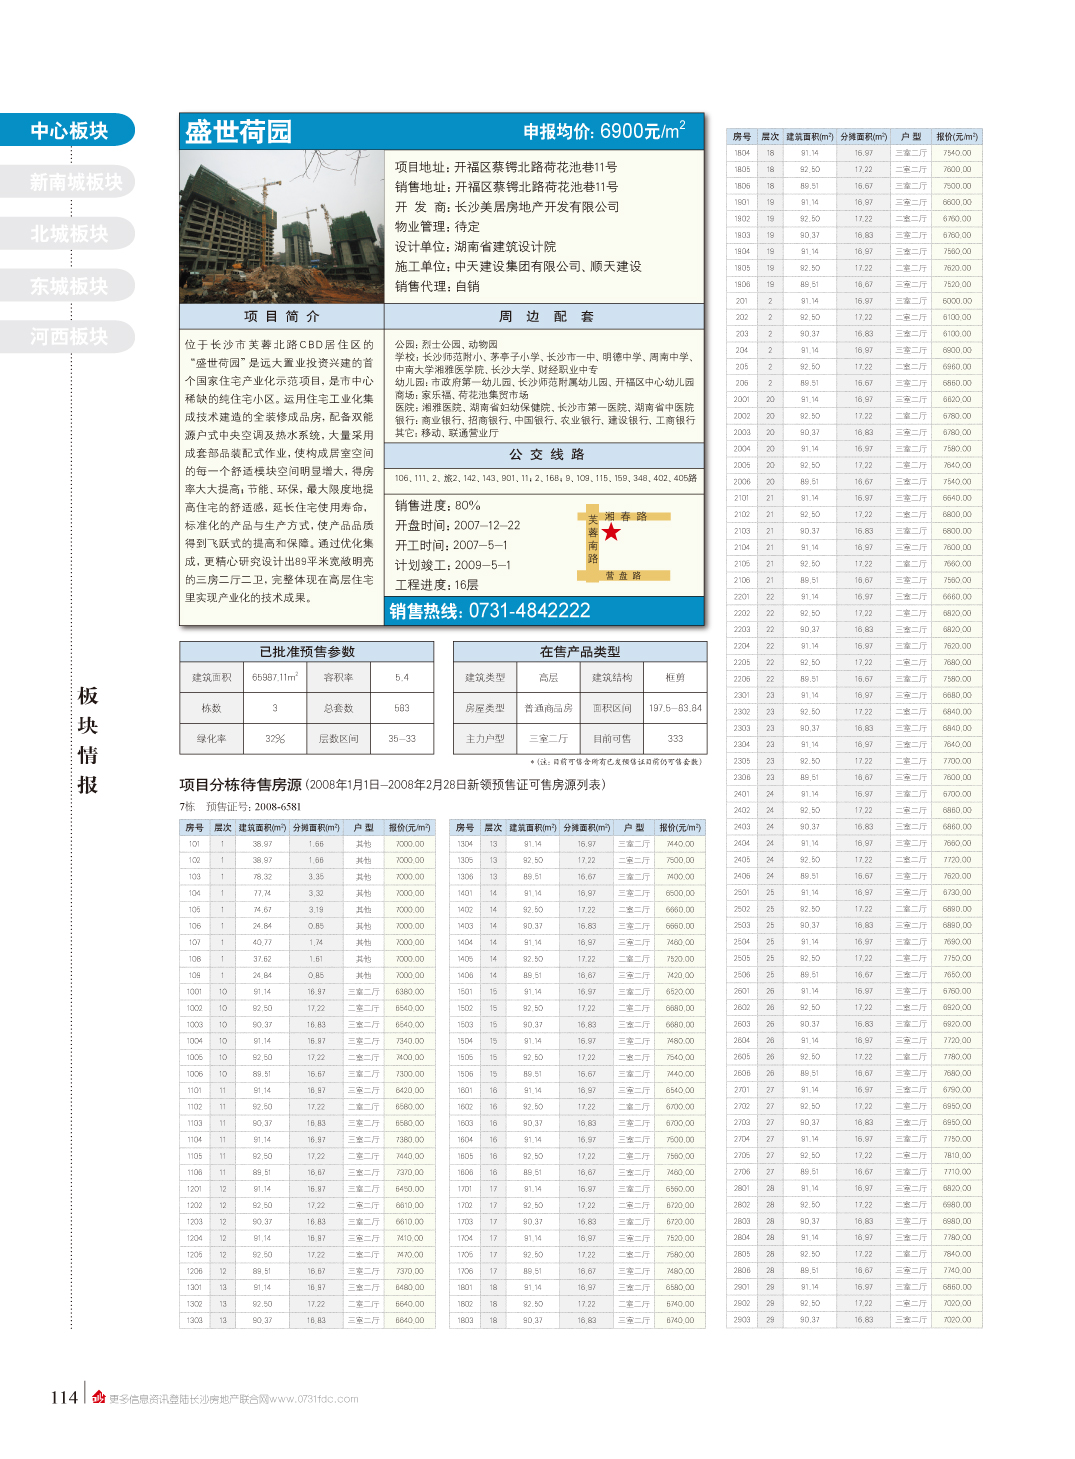
Task: Click the 开盘时间 2007-12-22 text
Action: 458,526
